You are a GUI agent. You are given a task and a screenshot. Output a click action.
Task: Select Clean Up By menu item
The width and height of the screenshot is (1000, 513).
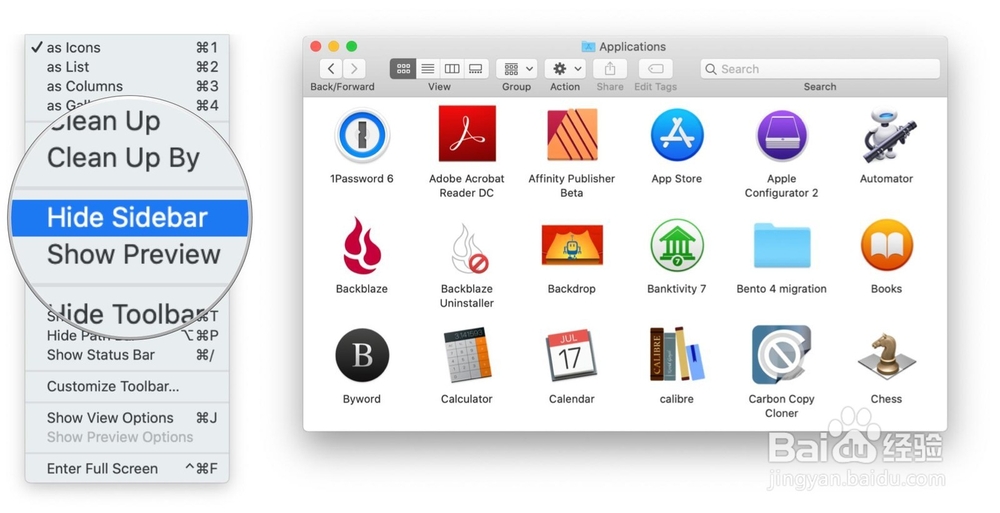tap(123, 158)
